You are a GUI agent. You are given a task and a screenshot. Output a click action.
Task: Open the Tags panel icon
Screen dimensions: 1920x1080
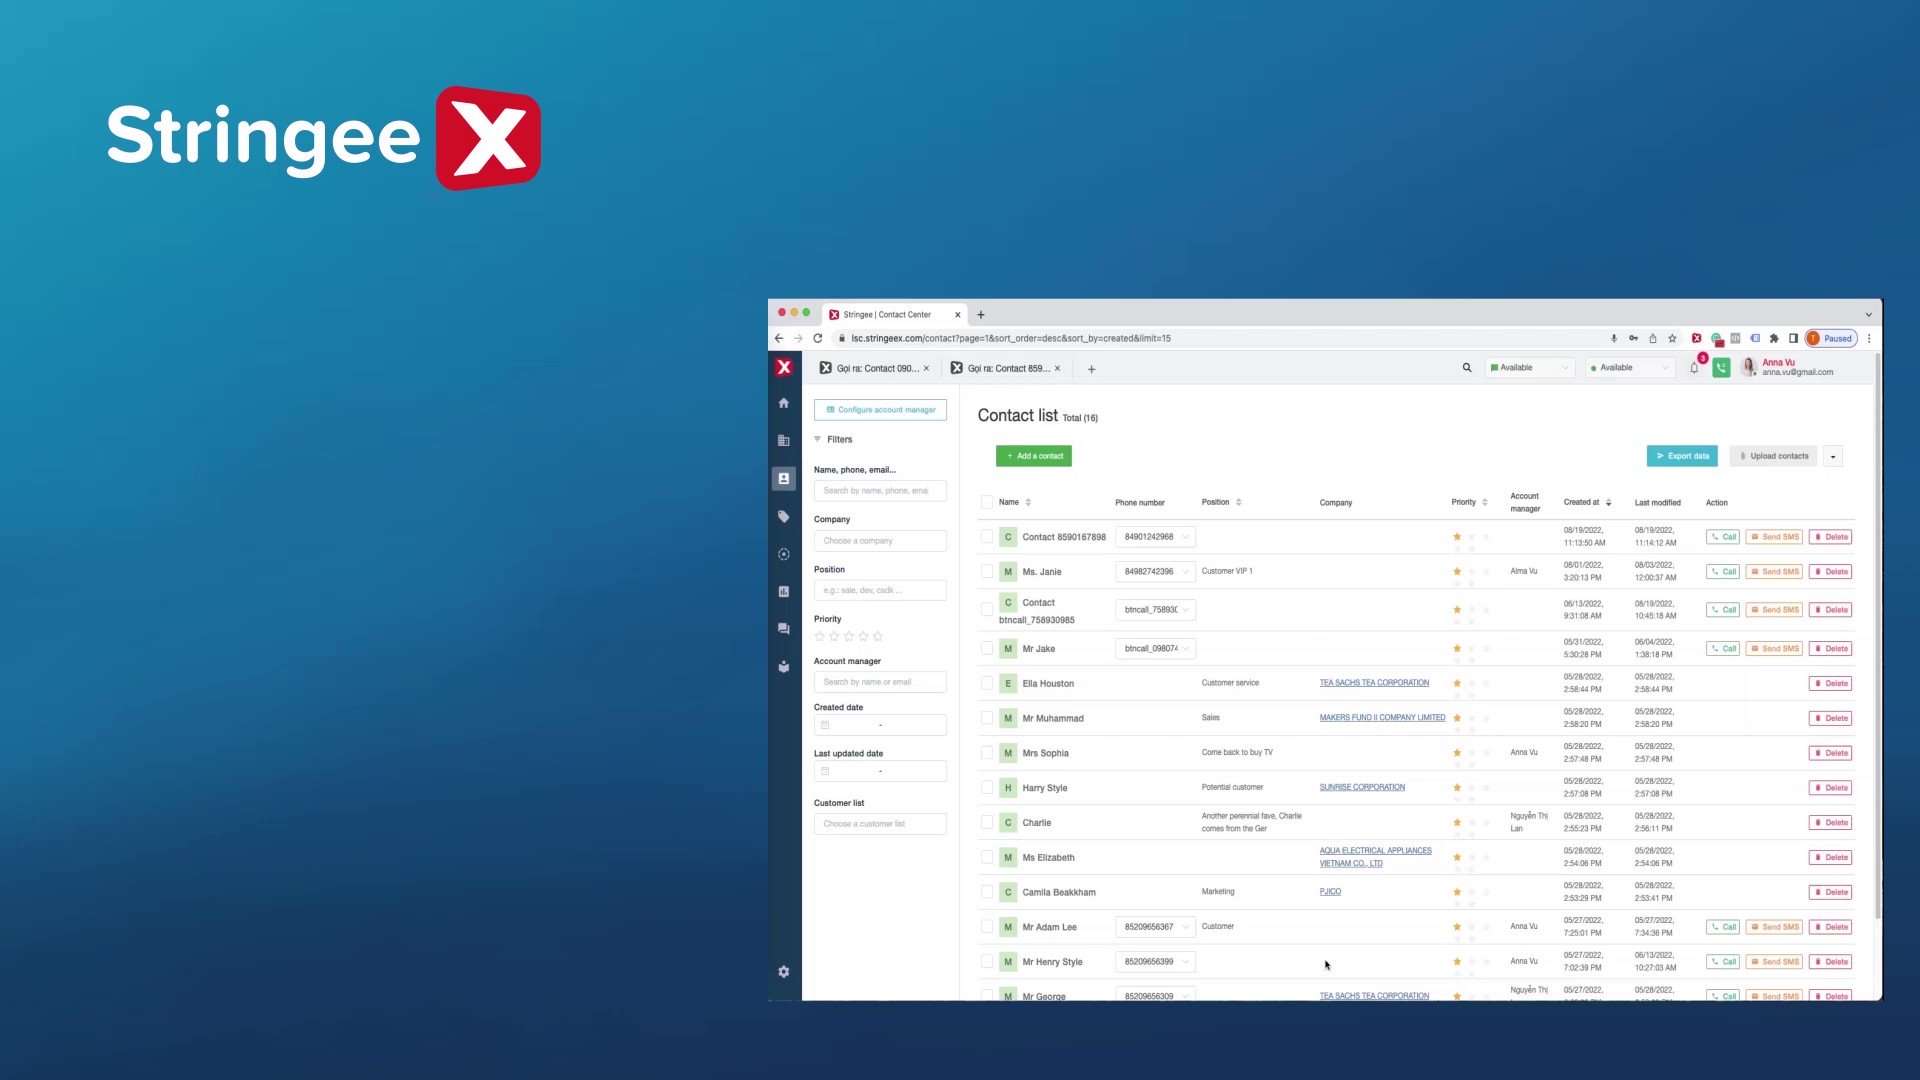[x=784, y=517]
